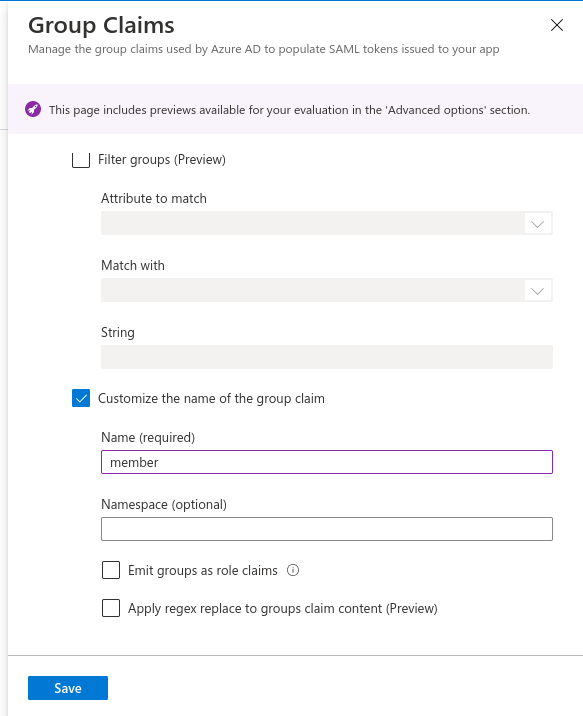Open the Match with dropdown
The height and width of the screenshot is (716, 583).
pos(327,290)
